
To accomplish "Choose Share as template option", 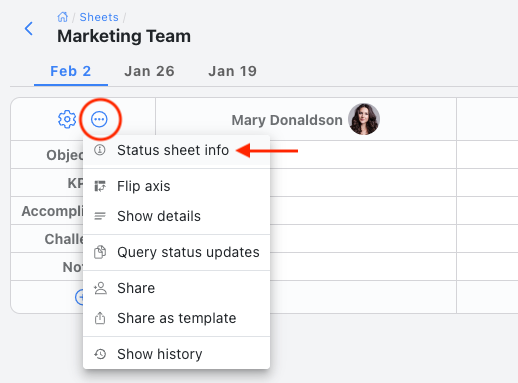I will click(176, 318).
